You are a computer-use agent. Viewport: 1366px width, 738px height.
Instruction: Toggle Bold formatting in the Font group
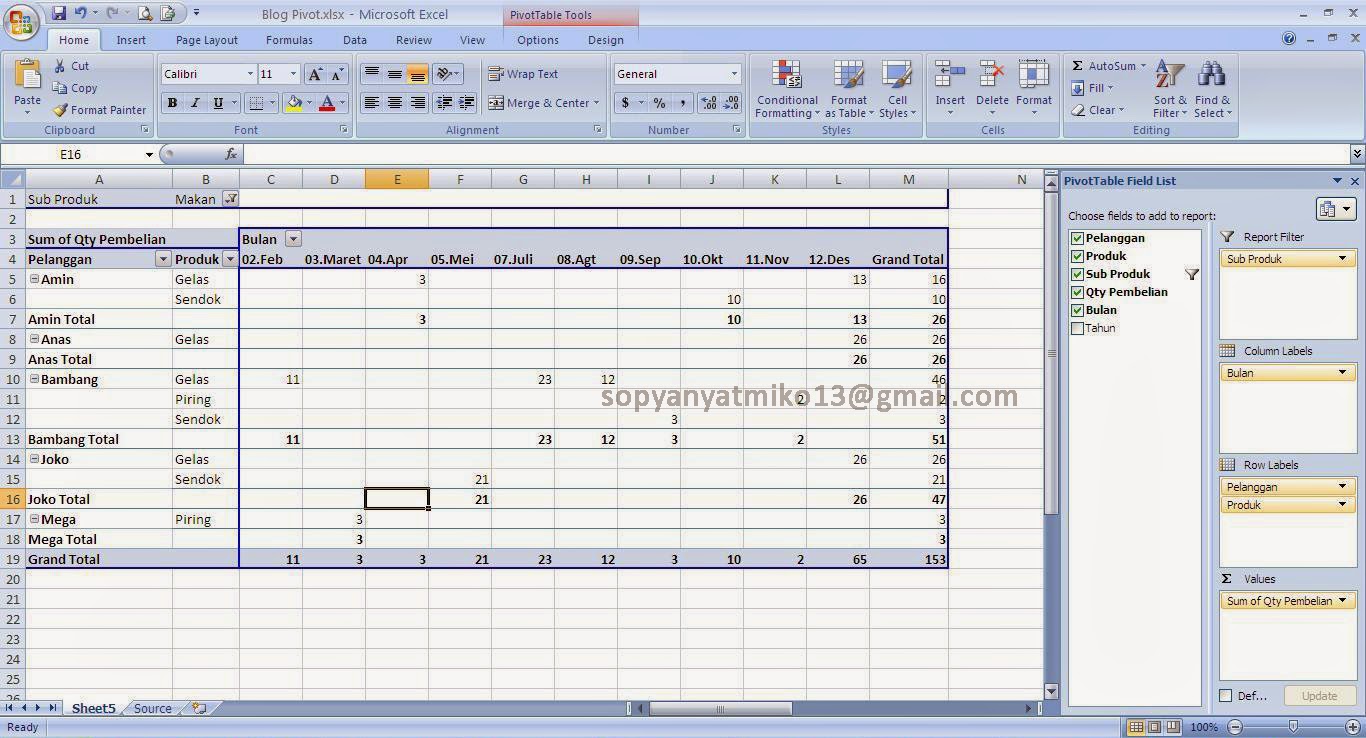171,103
